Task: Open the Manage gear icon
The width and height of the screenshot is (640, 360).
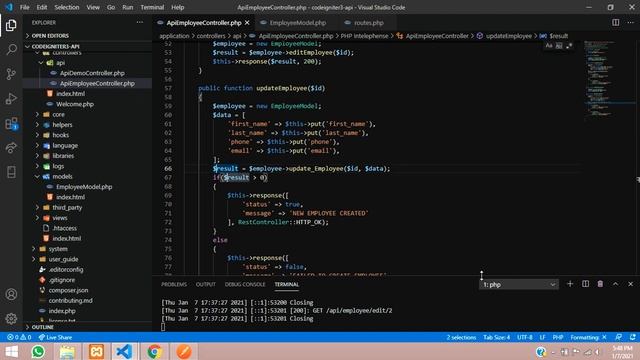Action: (11, 318)
